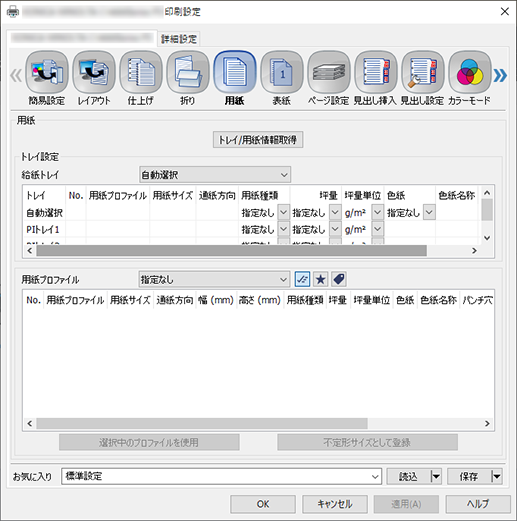Viewport: 517px width, 521px height.
Task: Click the ヘルプ button
Action: tap(478, 504)
